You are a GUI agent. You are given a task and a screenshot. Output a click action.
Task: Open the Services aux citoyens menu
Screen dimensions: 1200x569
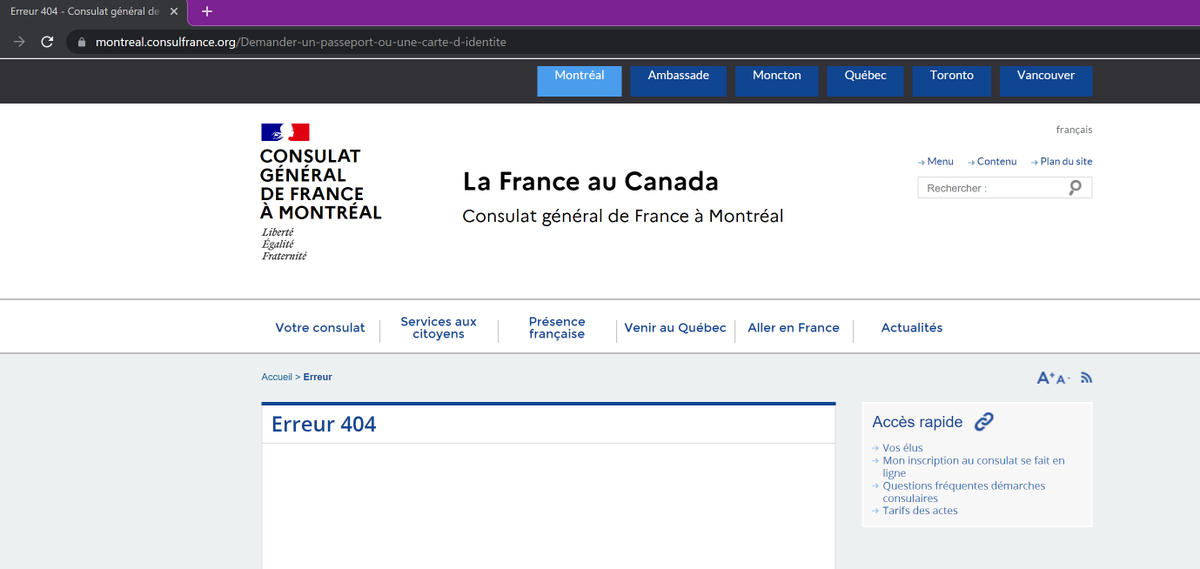pos(439,328)
